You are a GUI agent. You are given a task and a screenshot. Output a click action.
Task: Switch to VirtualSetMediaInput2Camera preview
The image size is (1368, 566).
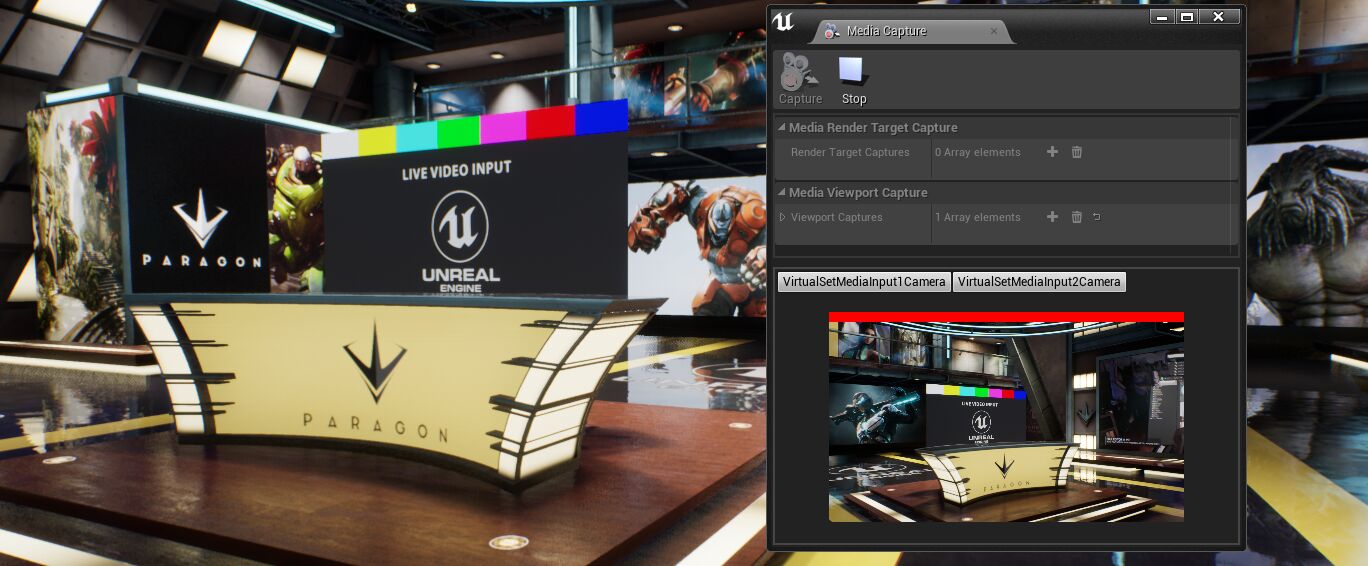point(1039,282)
